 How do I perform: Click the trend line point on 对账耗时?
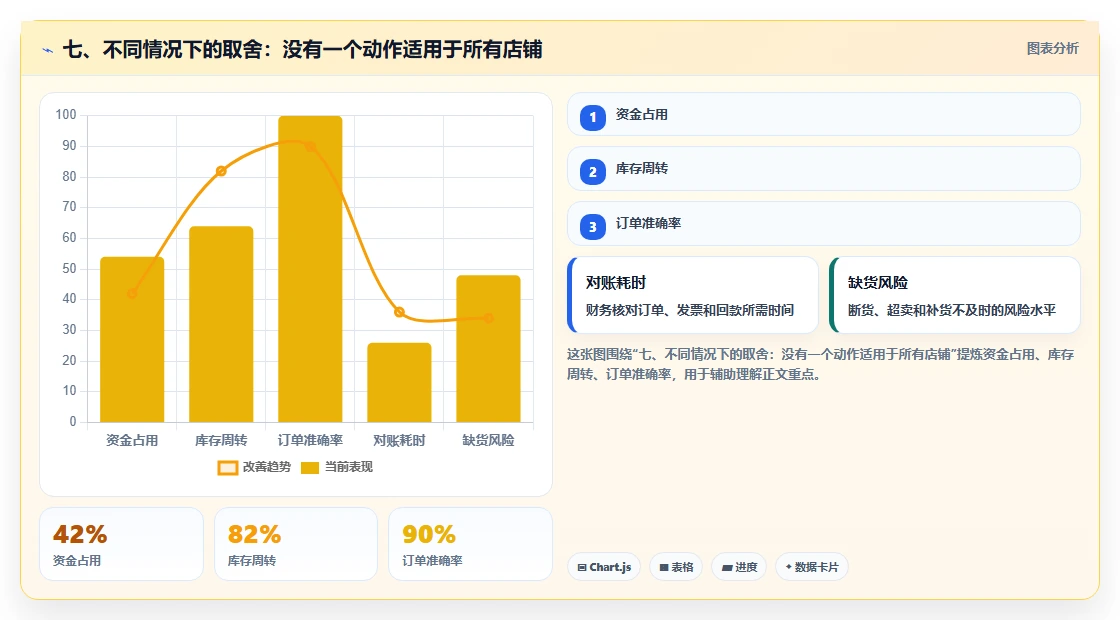399,312
